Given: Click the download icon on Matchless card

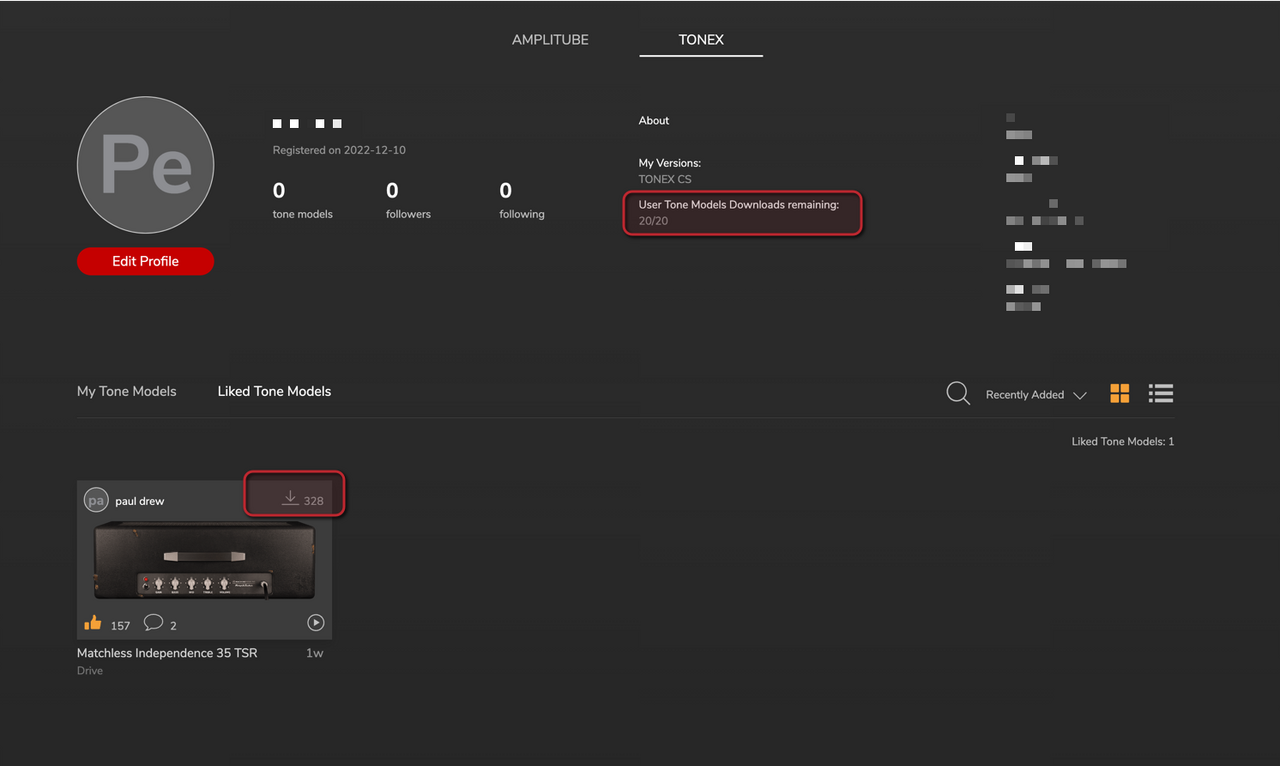Looking at the screenshot, I should [x=290, y=498].
